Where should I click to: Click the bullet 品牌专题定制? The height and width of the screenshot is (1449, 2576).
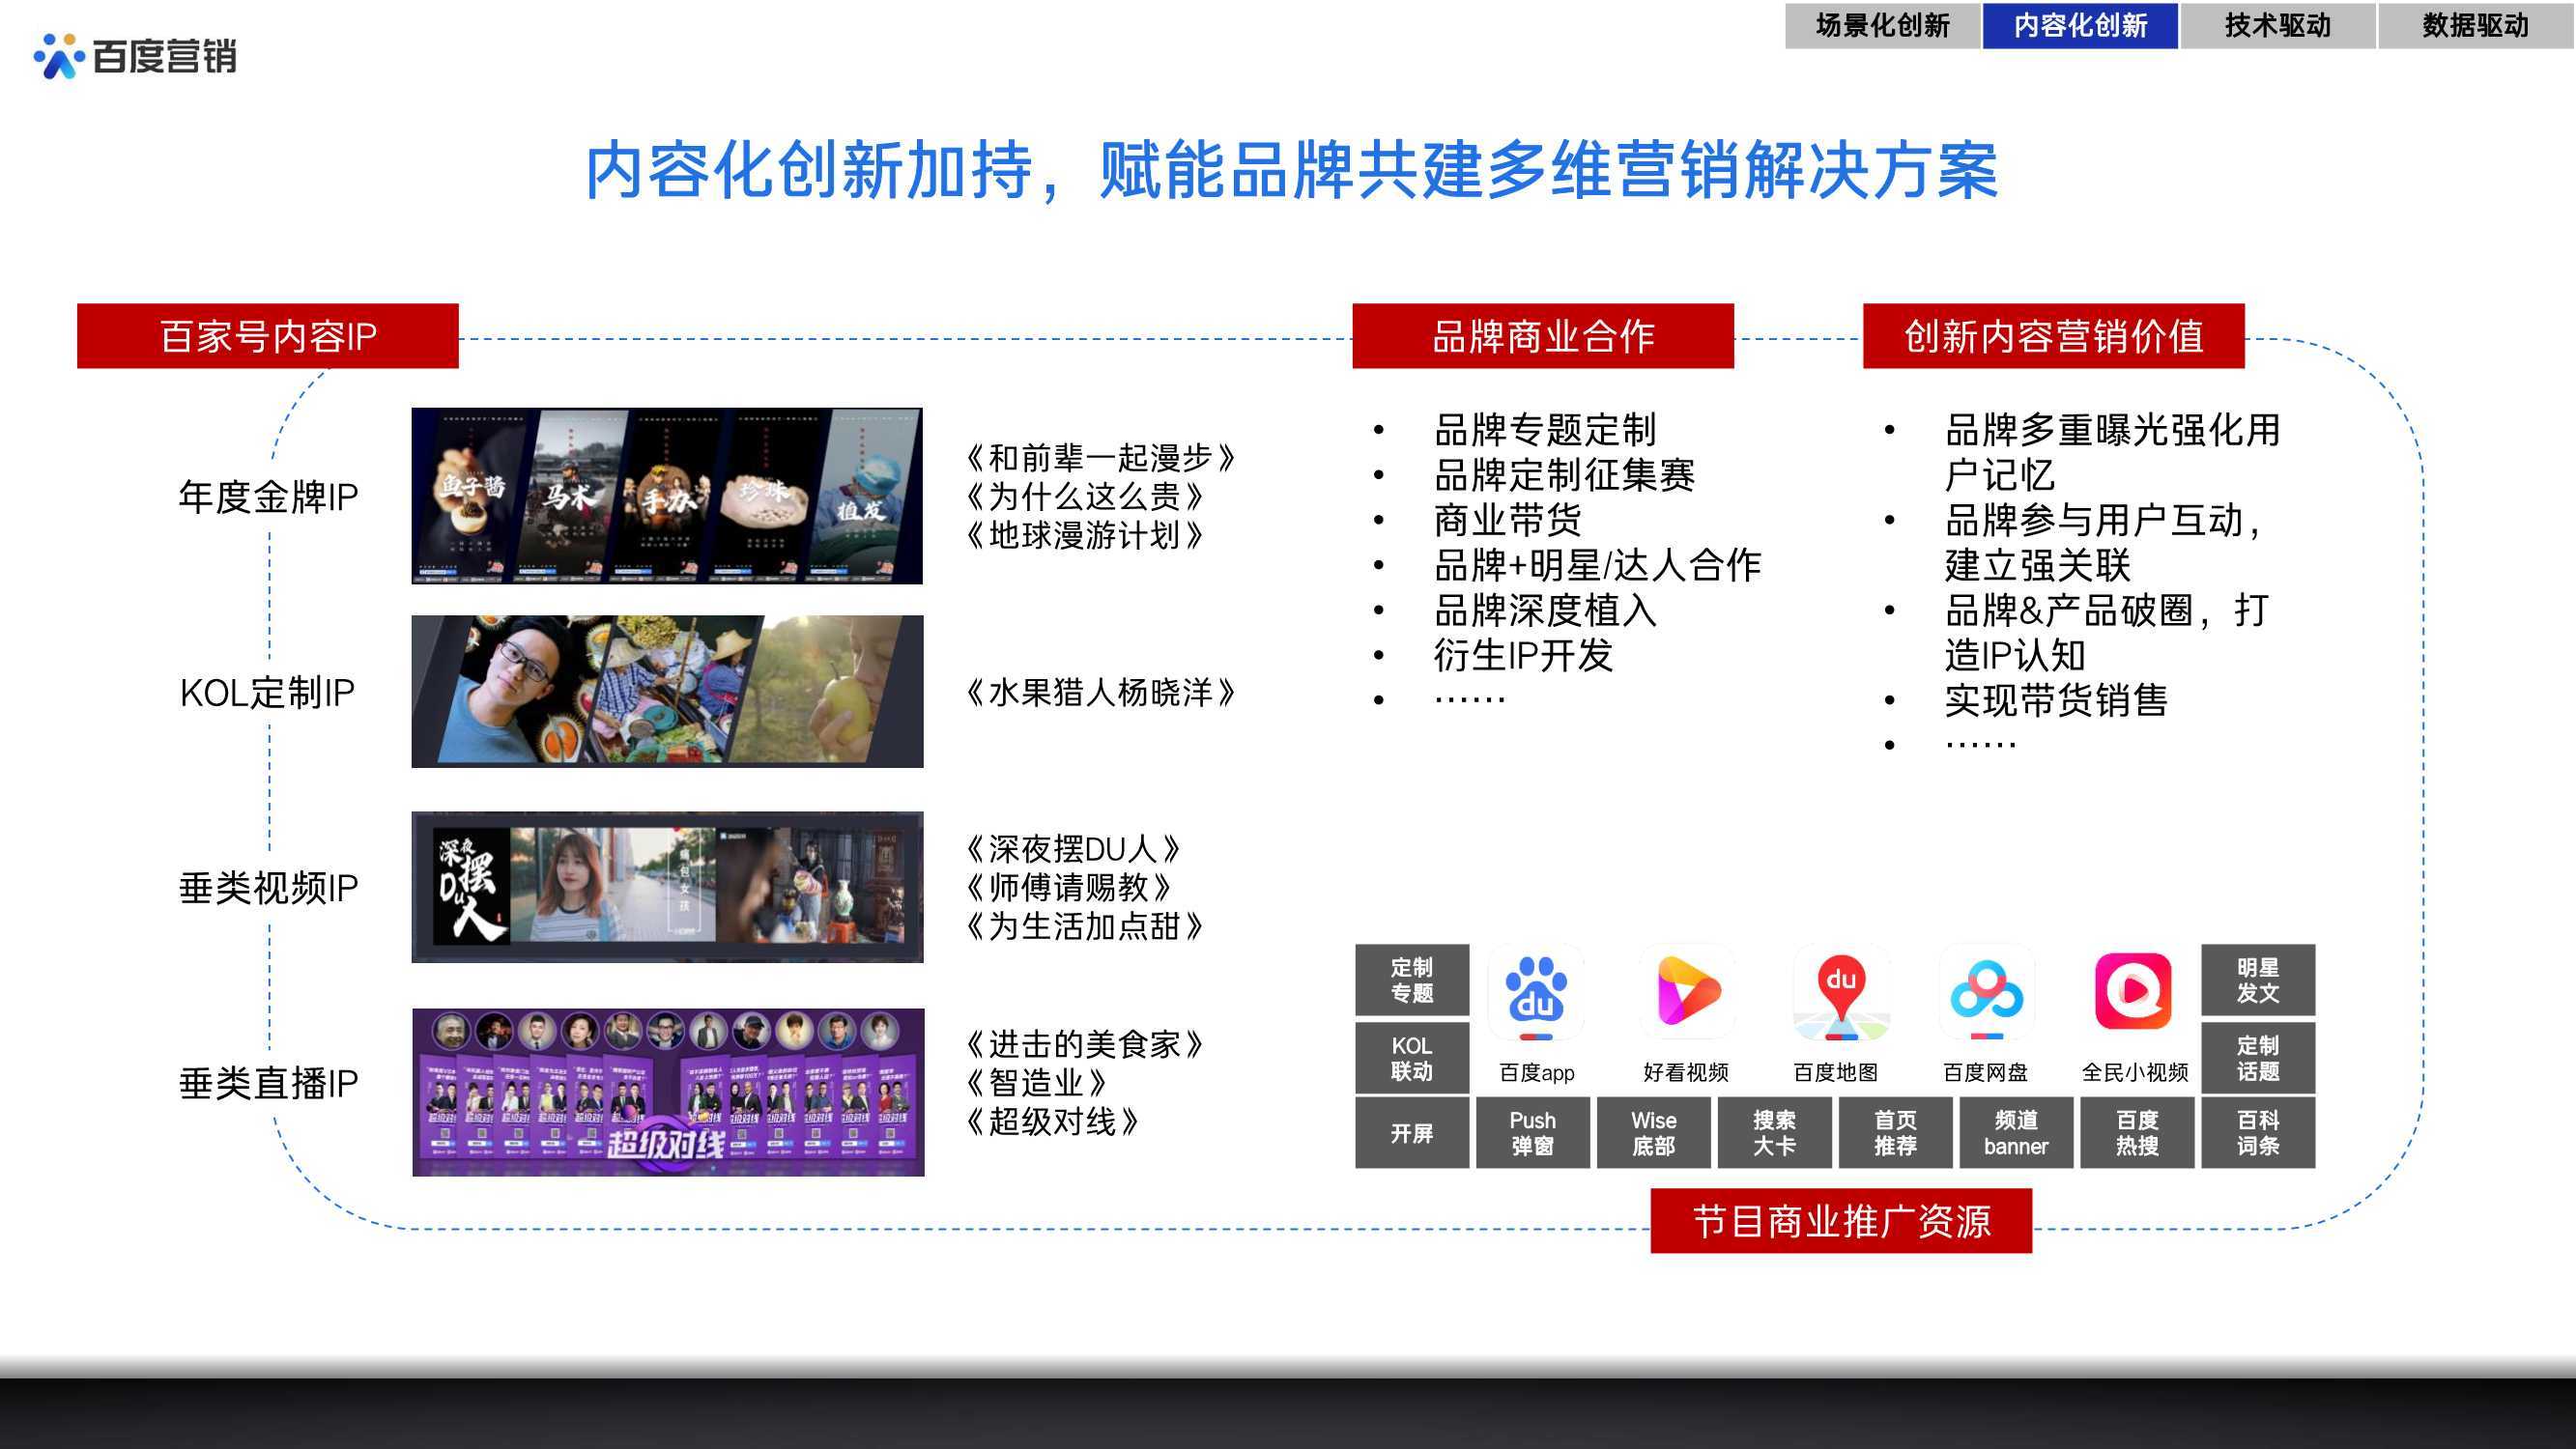(1546, 430)
